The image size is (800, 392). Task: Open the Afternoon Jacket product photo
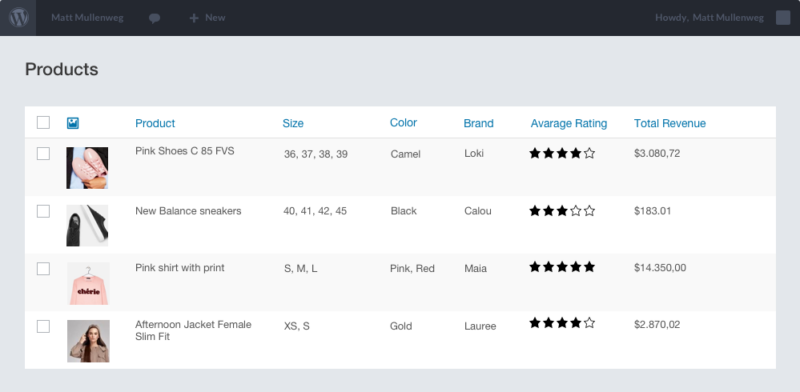[x=88, y=341]
